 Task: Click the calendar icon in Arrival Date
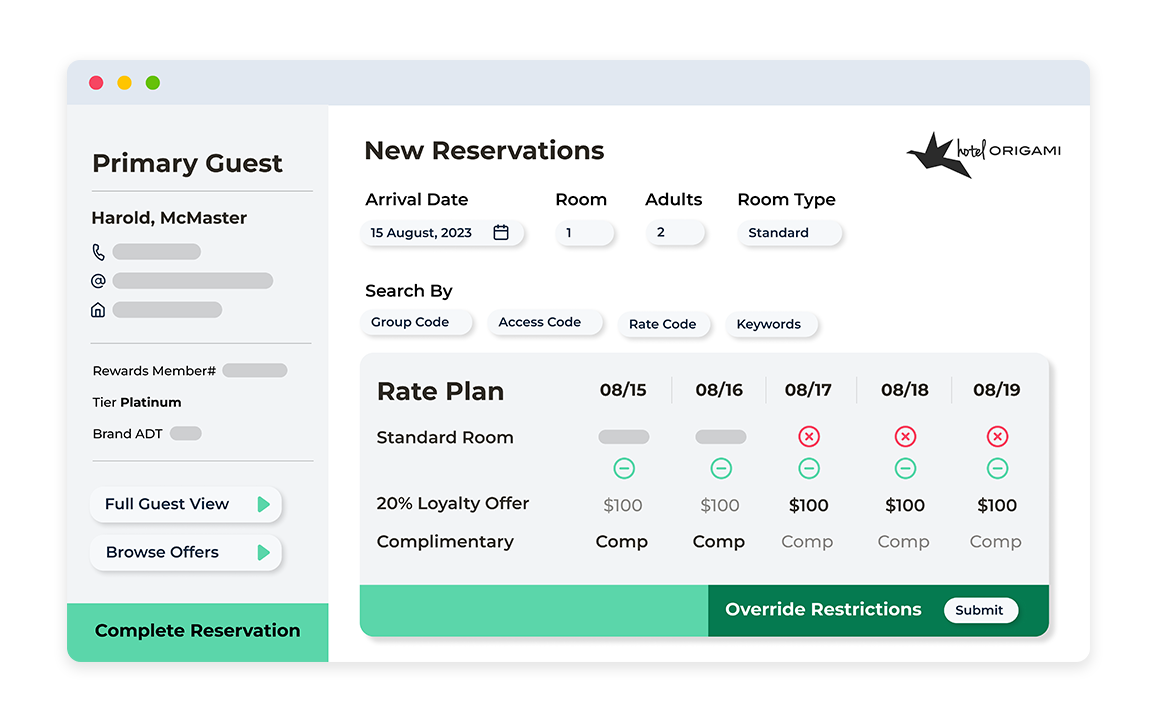point(501,233)
